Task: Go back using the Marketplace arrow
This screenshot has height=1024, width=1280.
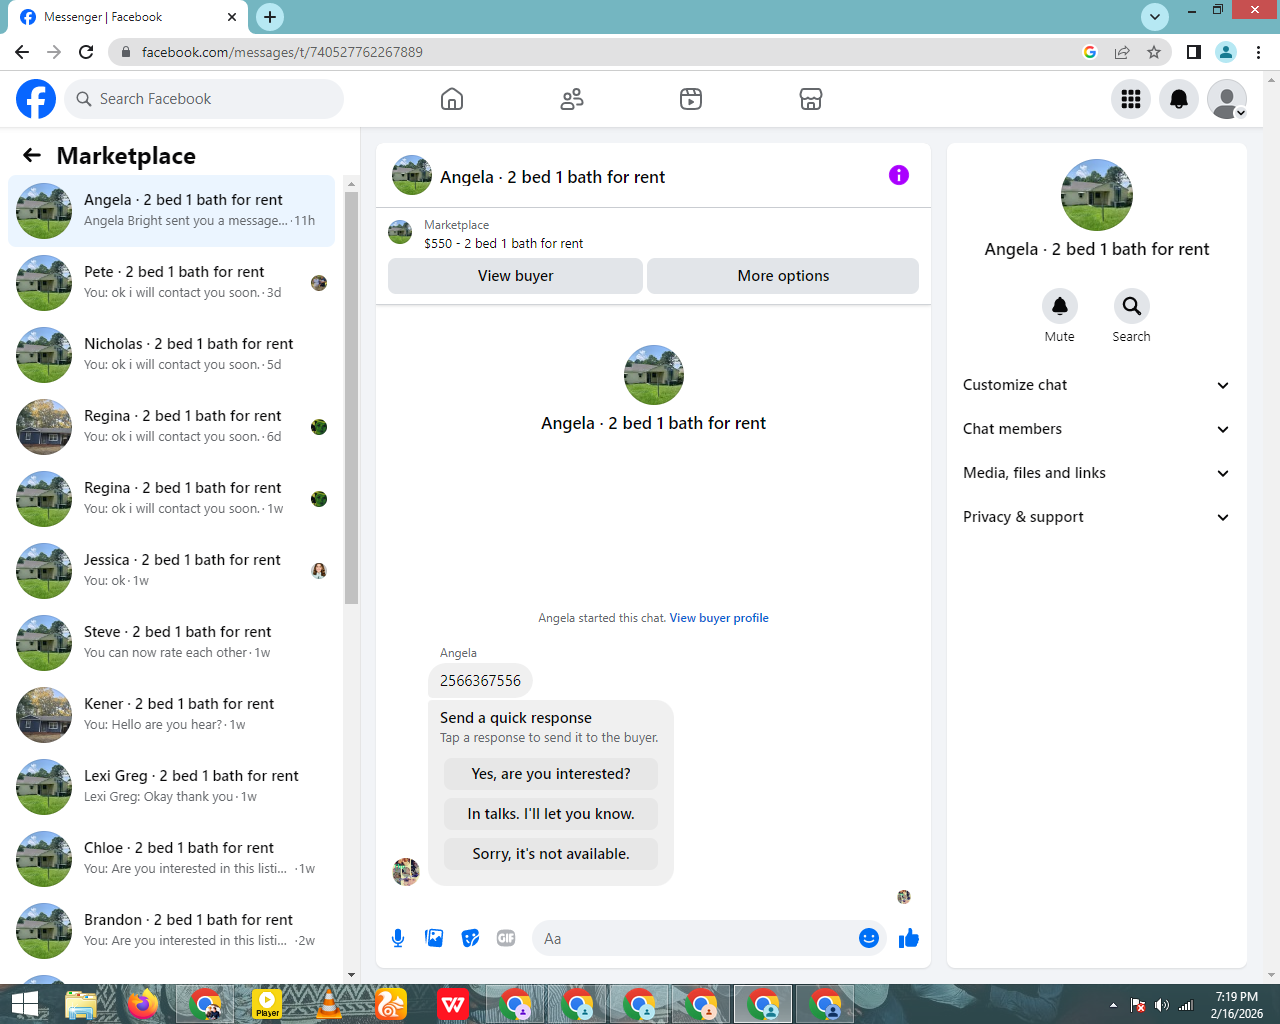Action: (x=32, y=155)
